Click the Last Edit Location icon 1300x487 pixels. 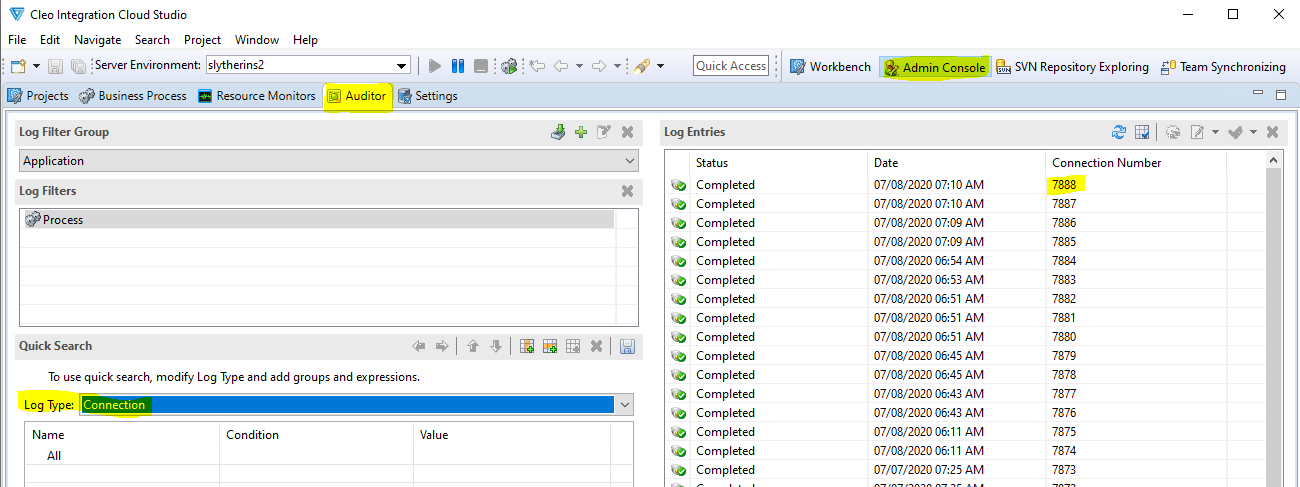click(537, 66)
